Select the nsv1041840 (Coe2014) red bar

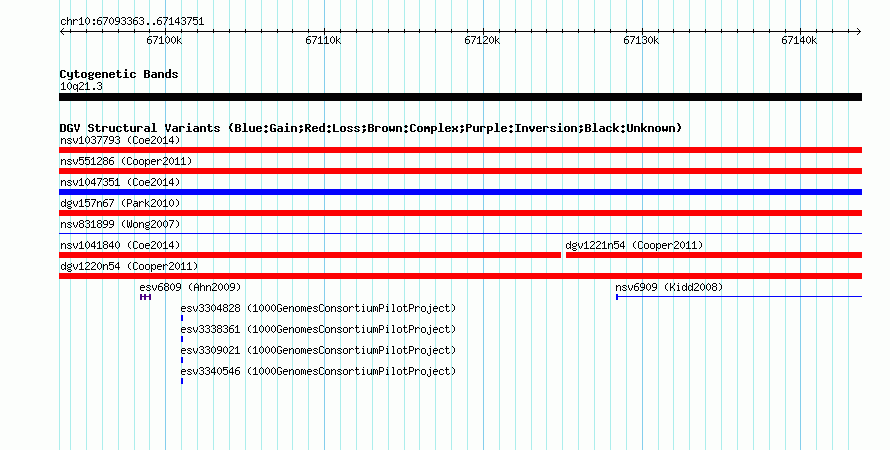click(x=310, y=255)
